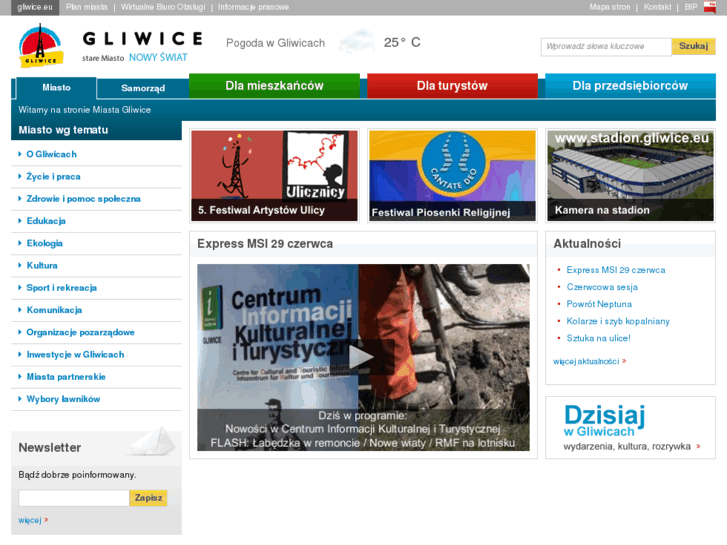Click Pogoda w Gliwicach text
The image size is (727, 545).
pos(275,43)
